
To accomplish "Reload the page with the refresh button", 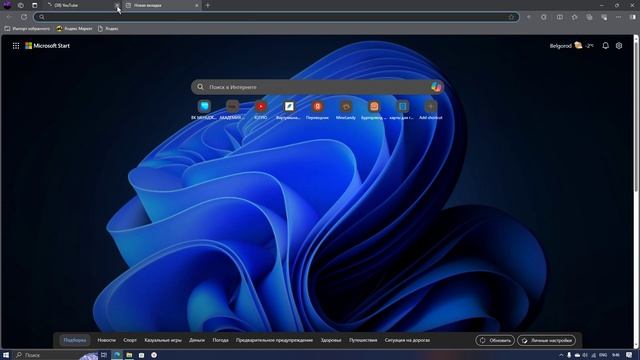I will click(24, 17).
